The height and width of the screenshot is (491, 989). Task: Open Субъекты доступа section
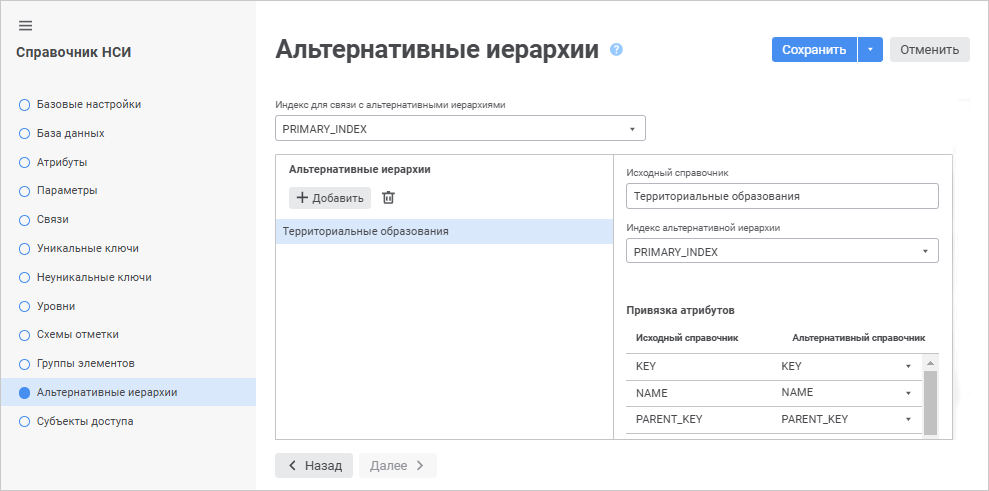(x=84, y=421)
